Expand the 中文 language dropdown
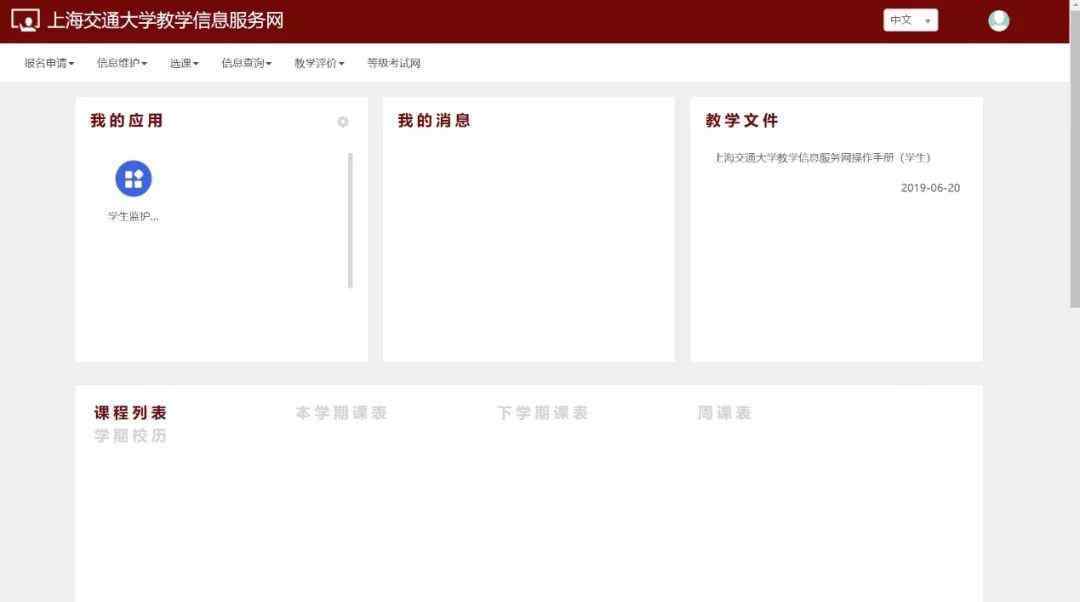The height and width of the screenshot is (602, 1080). click(x=910, y=20)
